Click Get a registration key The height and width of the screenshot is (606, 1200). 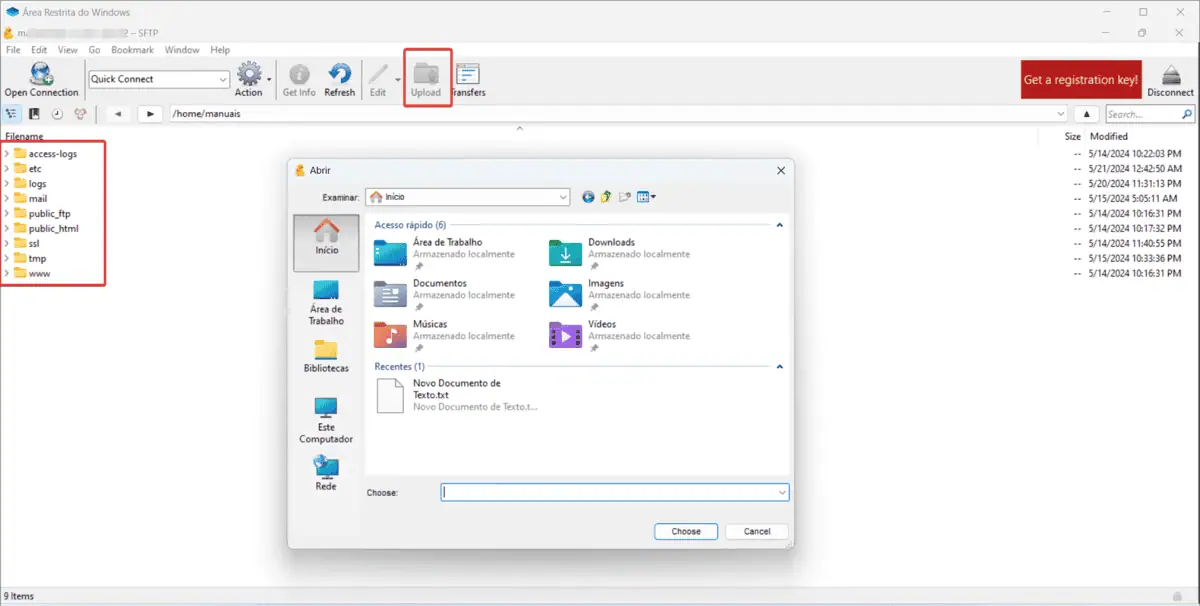coord(1081,79)
